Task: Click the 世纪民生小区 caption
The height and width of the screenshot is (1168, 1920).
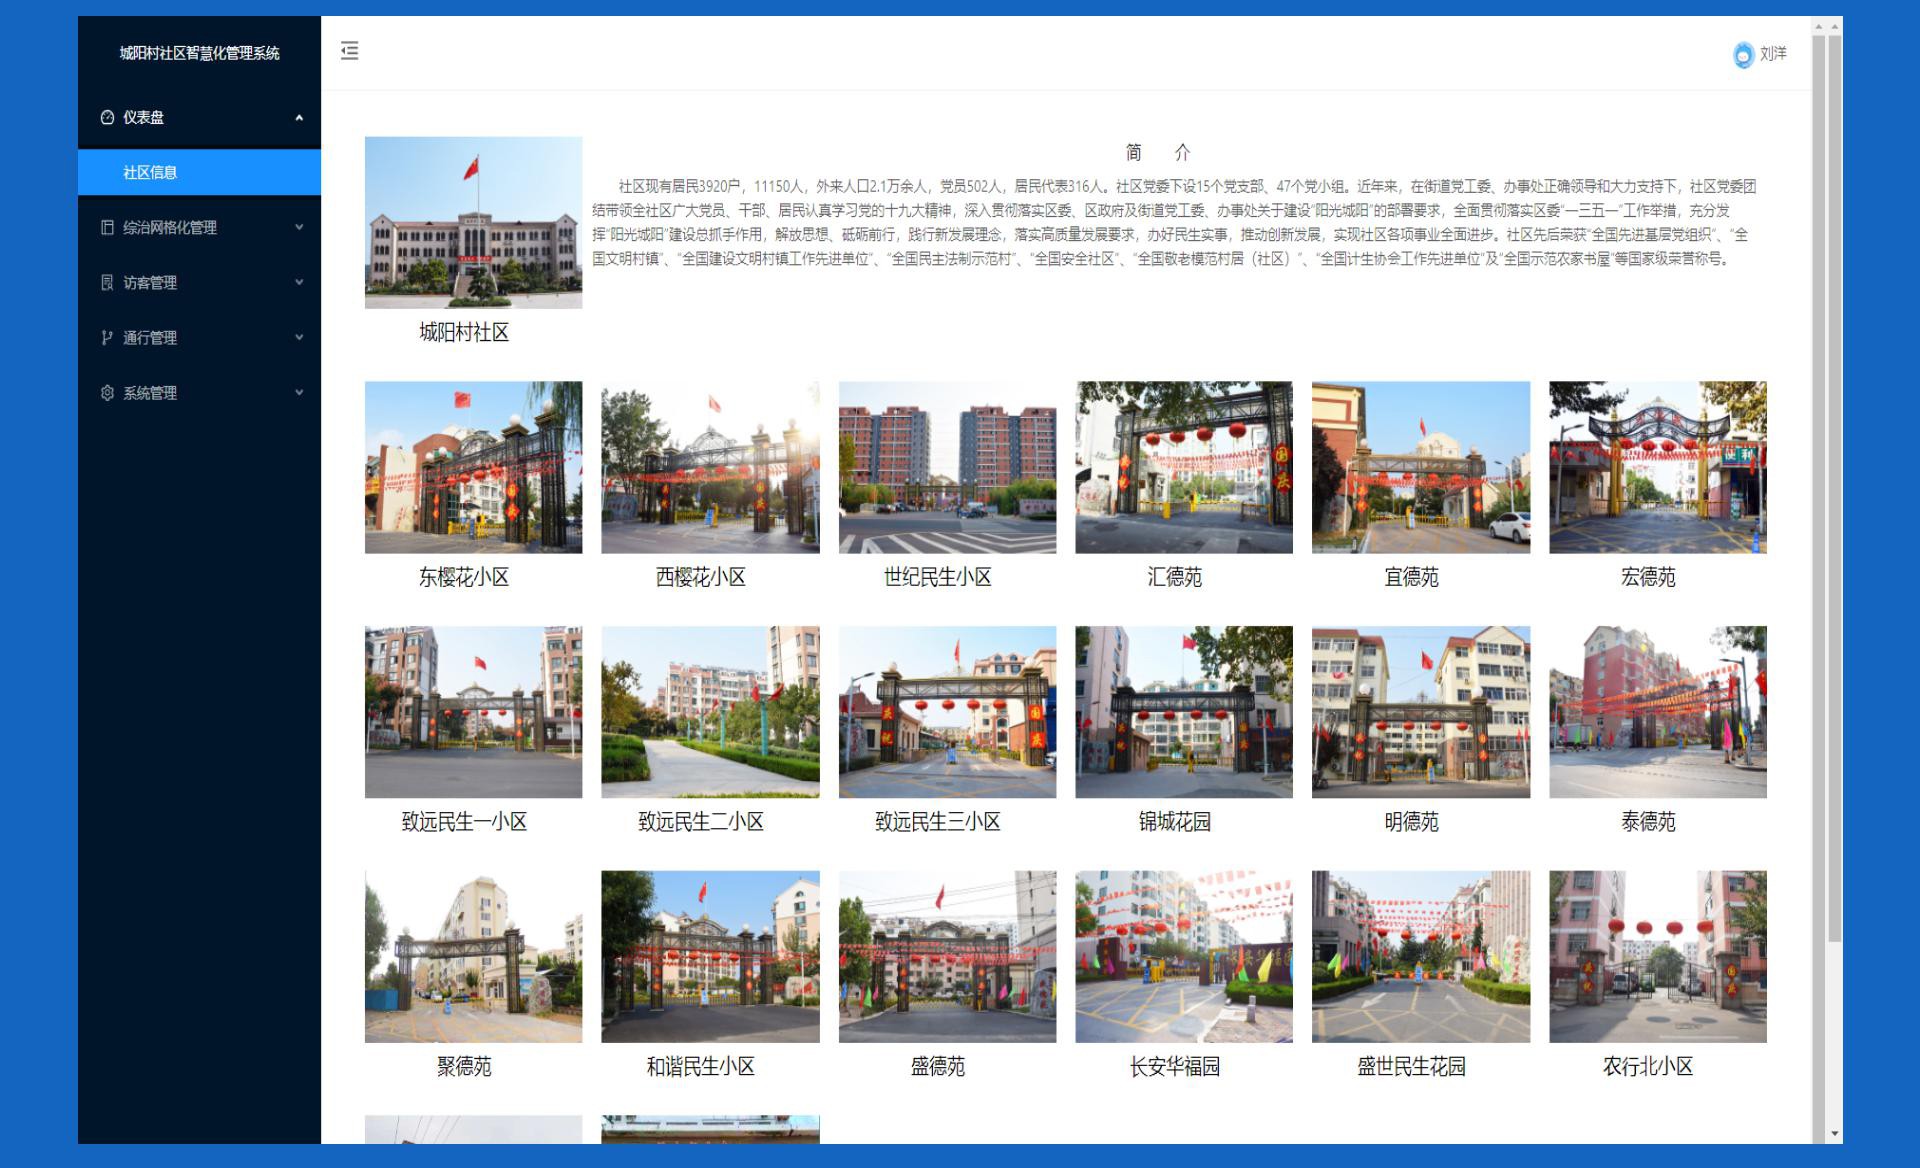Action: point(938,577)
